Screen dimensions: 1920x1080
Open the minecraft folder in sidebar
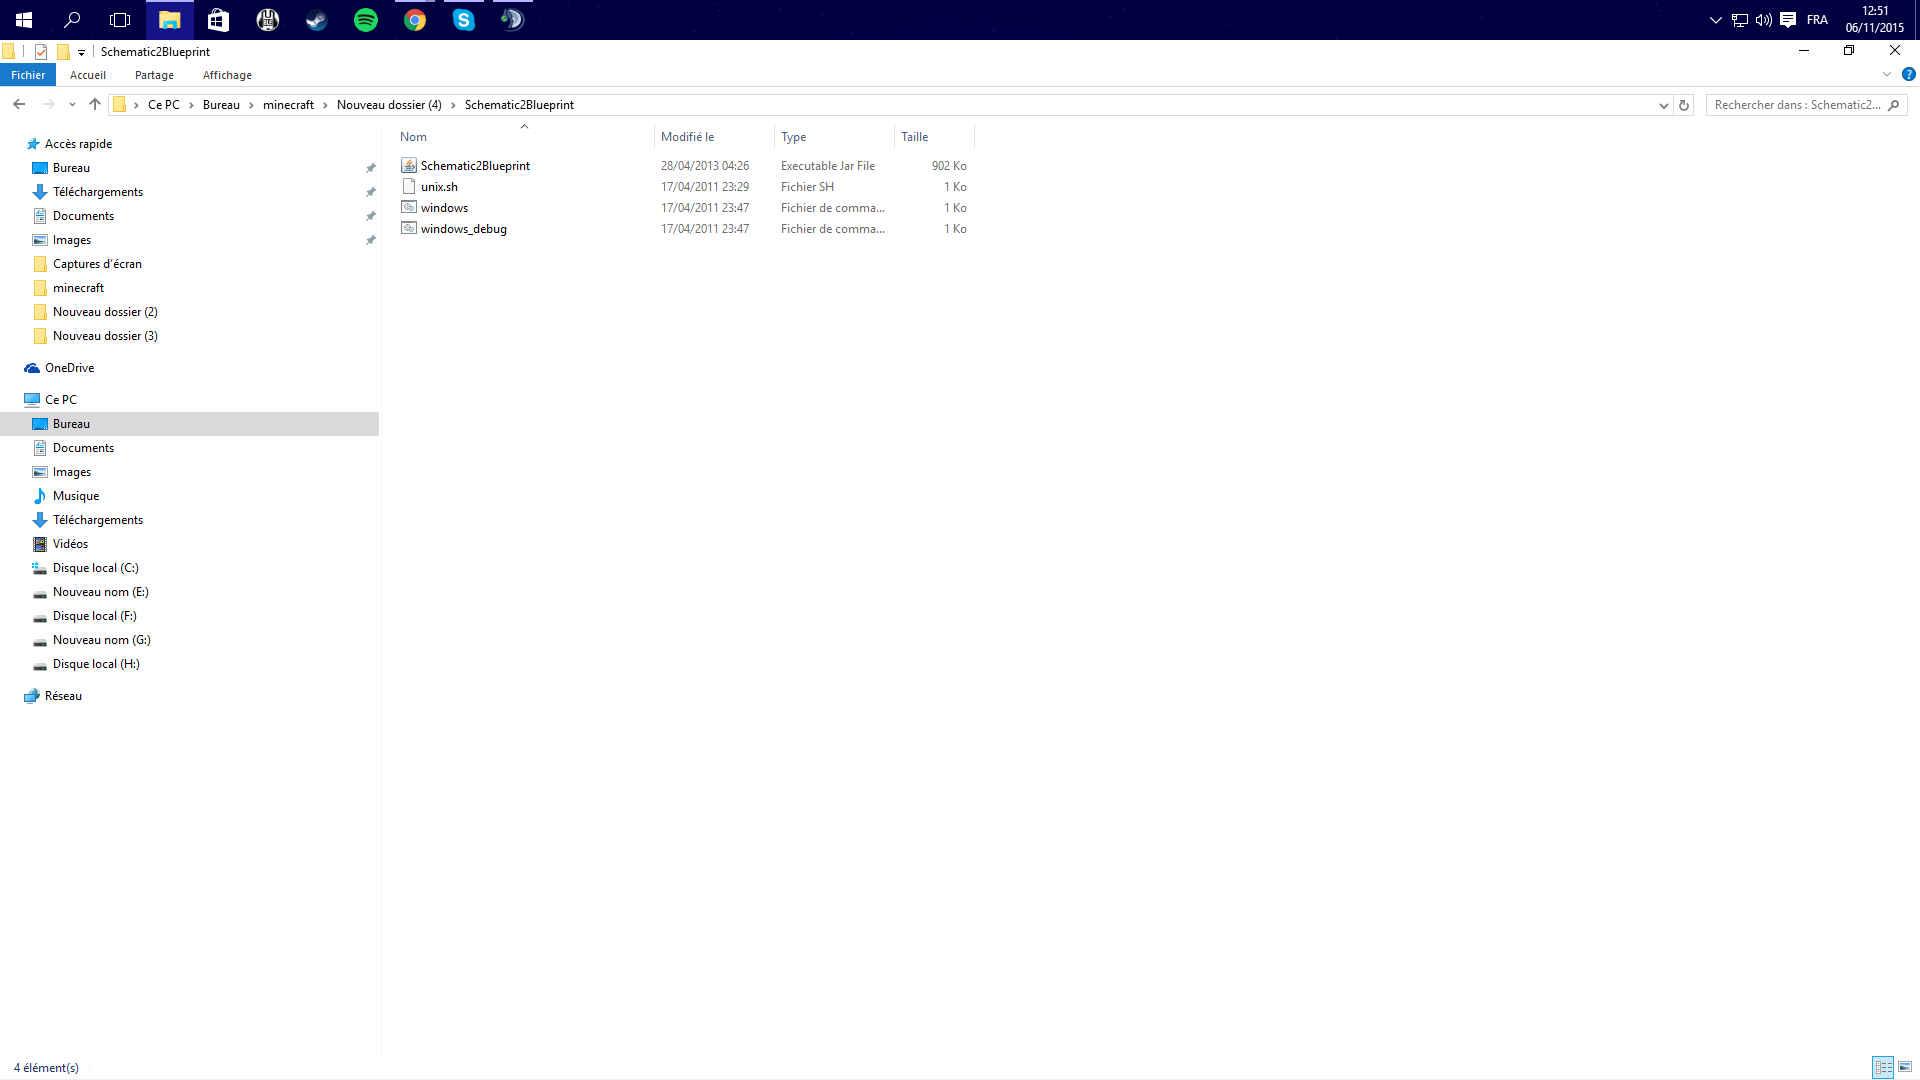tap(78, 288)
